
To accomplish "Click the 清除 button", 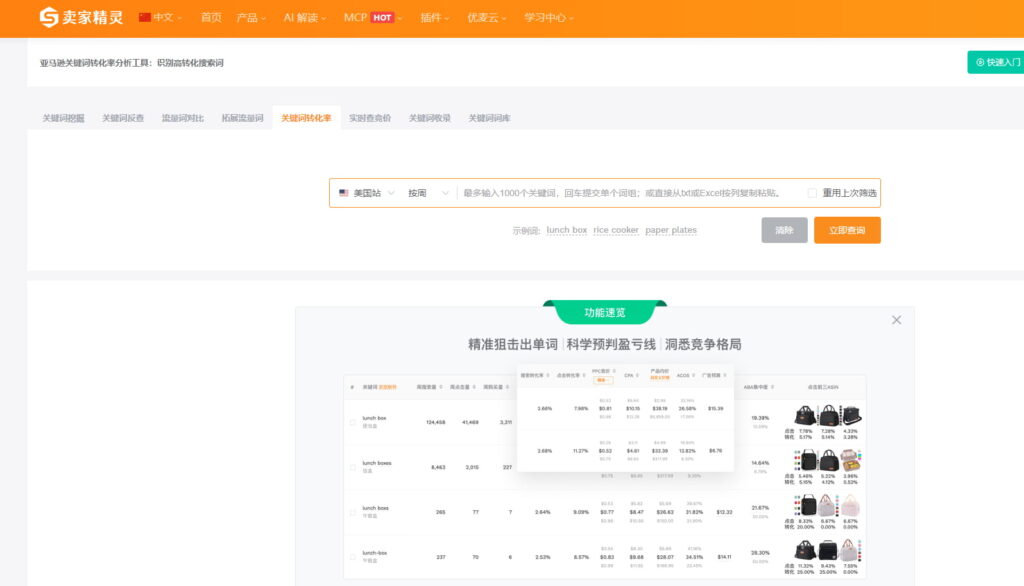I will 784,230.
